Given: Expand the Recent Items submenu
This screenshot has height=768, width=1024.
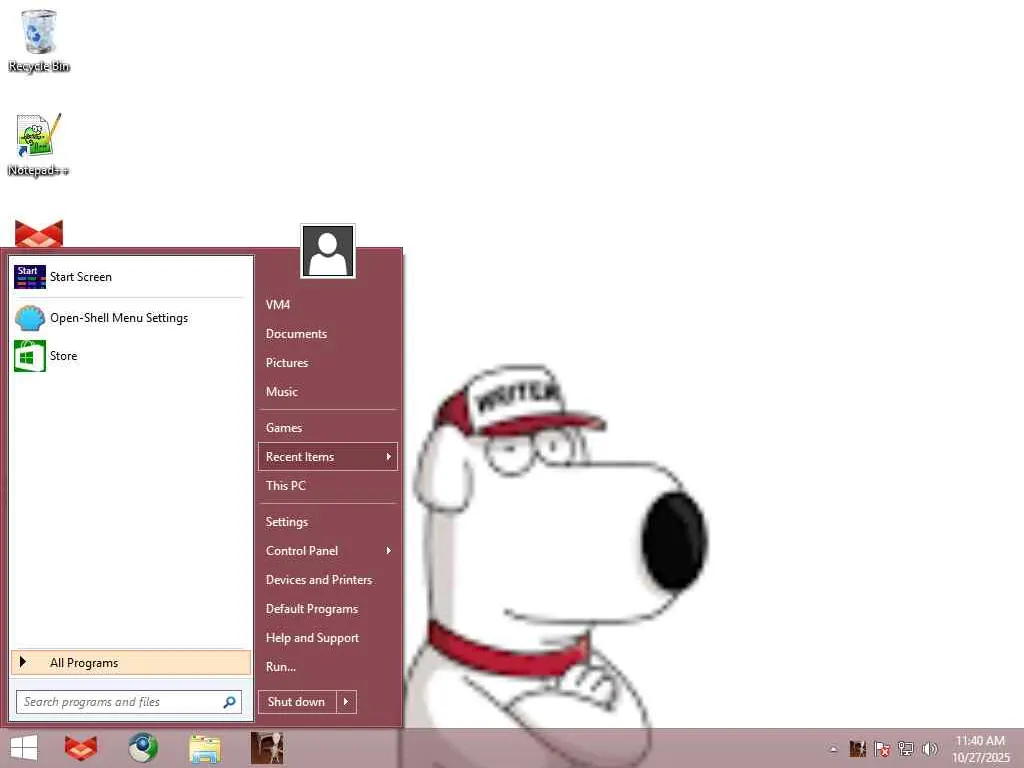Looking at the screenshot, I should coord(328,456).
